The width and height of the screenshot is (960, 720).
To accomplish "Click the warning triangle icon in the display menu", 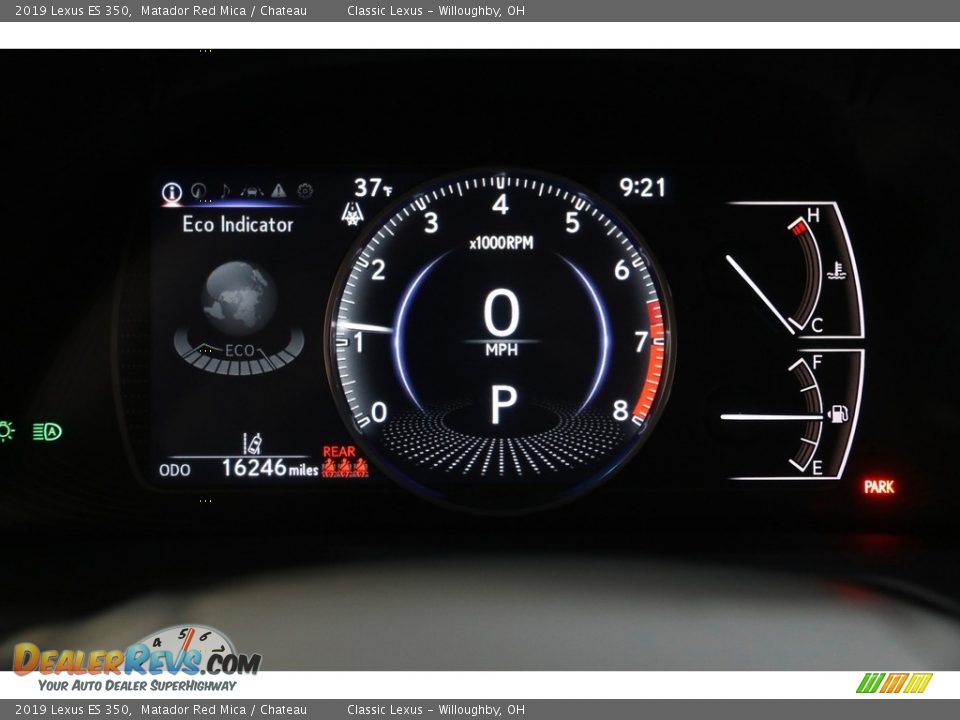I will (278, 191).
